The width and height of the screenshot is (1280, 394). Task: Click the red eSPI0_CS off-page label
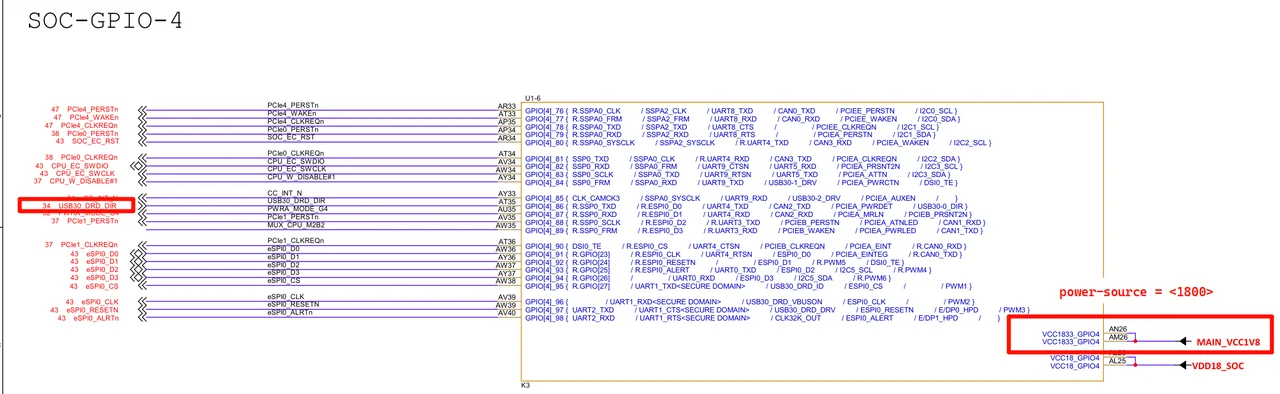pyautogui.click(x=101, y=285)
